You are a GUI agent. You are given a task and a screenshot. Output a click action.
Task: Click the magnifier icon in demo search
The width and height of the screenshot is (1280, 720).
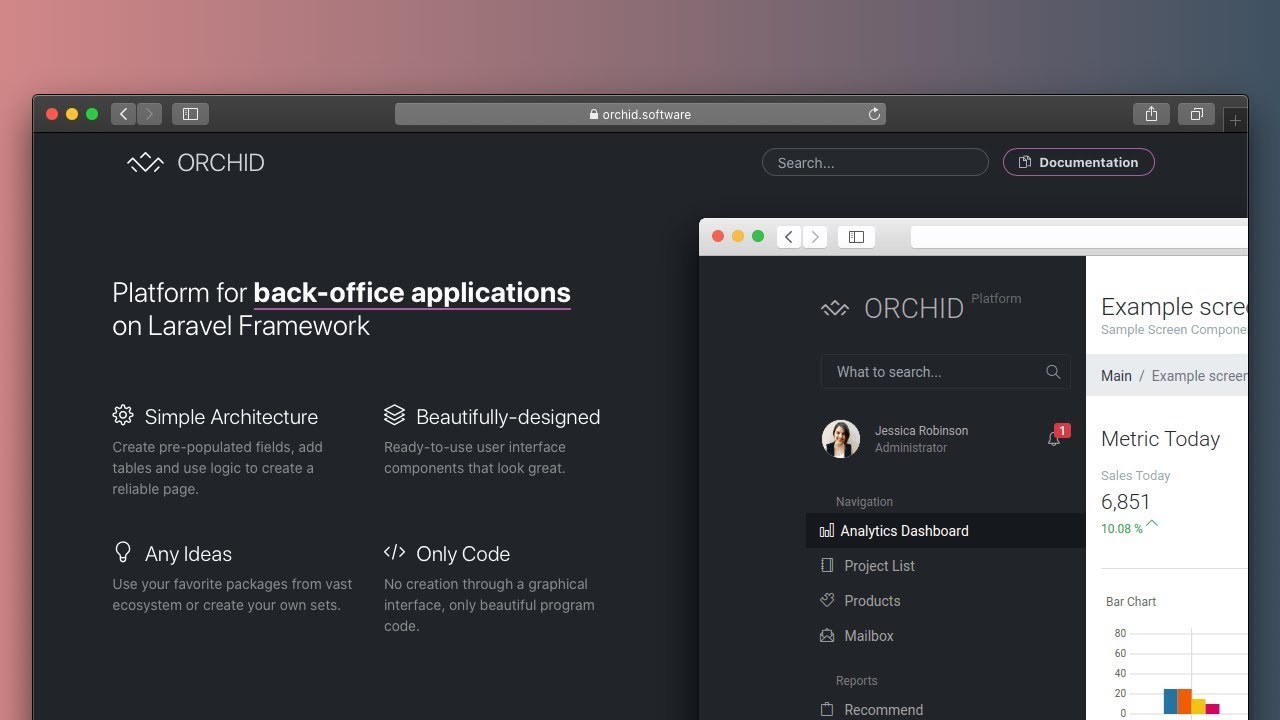click(1053, 372)
